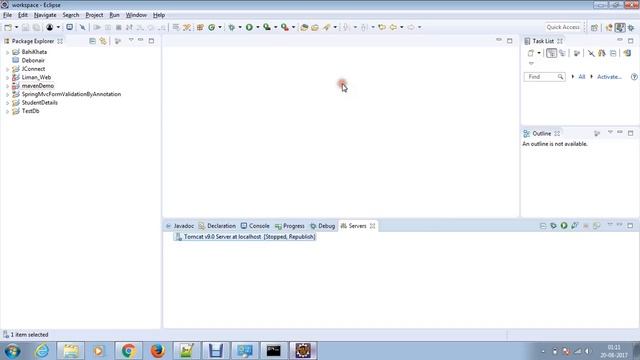Image resolution: width=640 pixels, height=360 pixels.
Task: Open Internet Explorer from the taskbar
Action: coord(42,351)
